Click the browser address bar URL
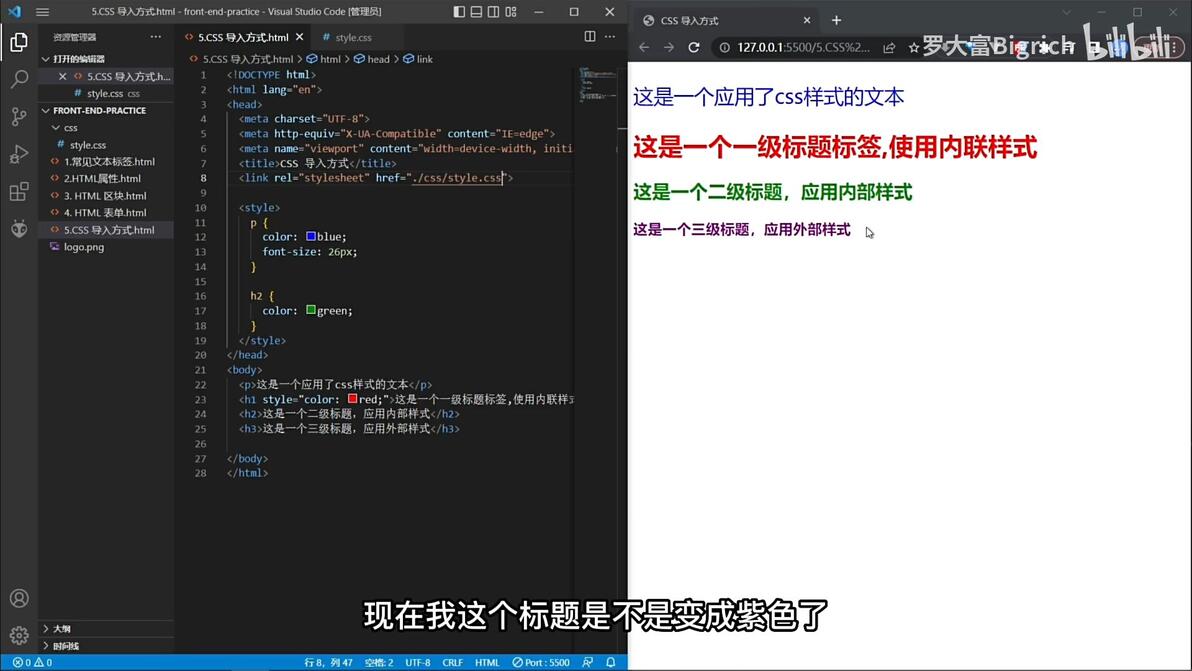This screenshot has height=671, width=1192. [x=803, y=47]
